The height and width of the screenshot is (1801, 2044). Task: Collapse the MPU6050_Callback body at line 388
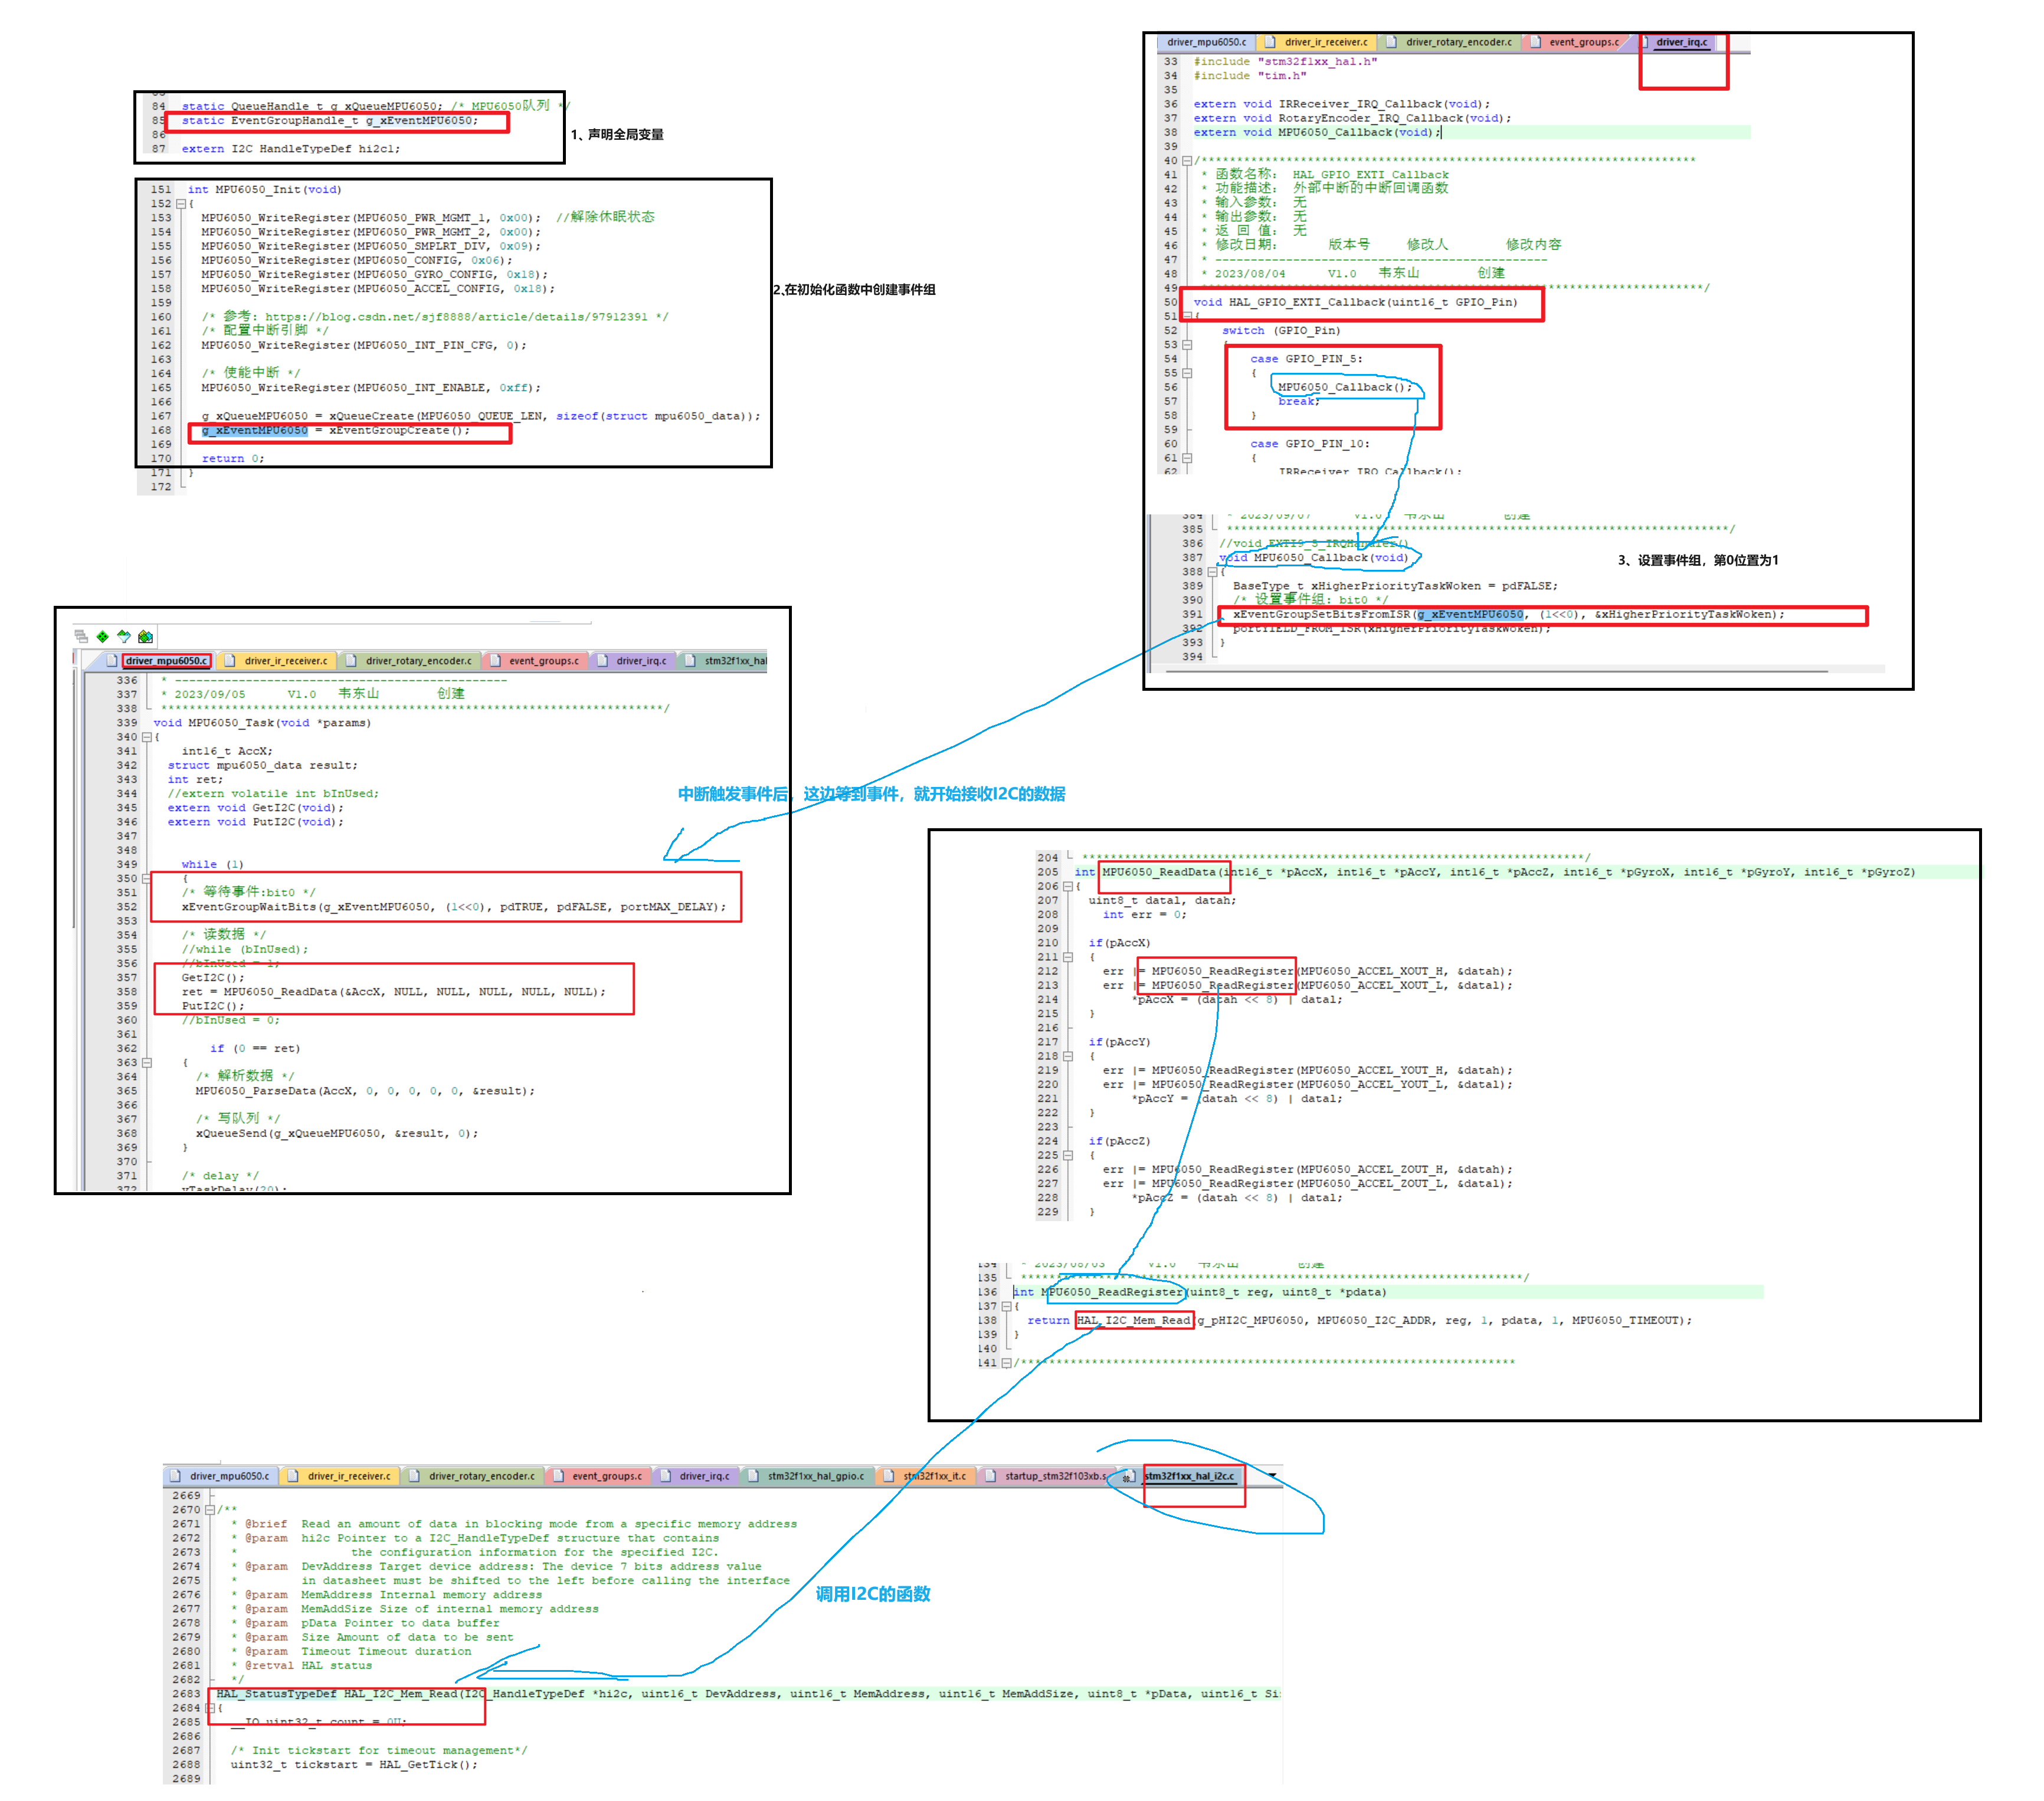1212,572
